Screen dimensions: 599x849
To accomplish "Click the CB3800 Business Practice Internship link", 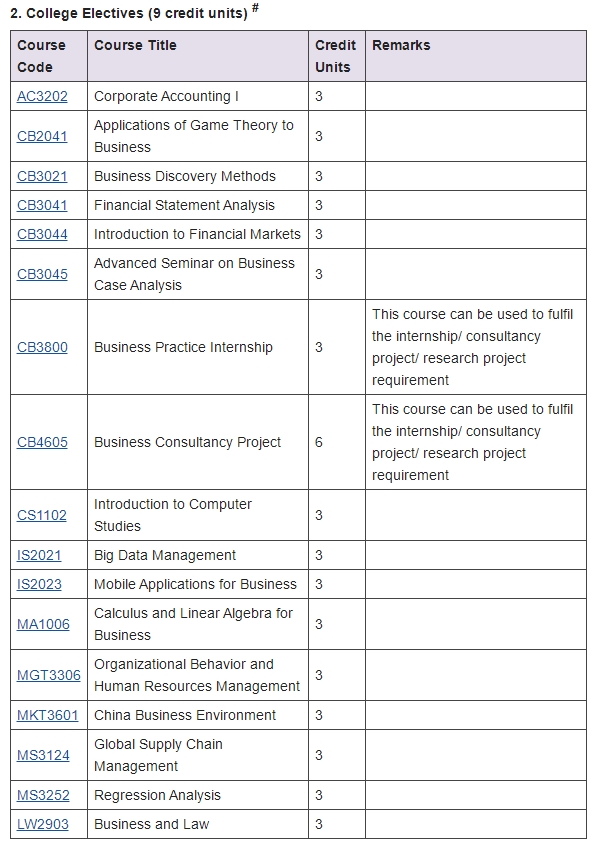I will [42, 347].
